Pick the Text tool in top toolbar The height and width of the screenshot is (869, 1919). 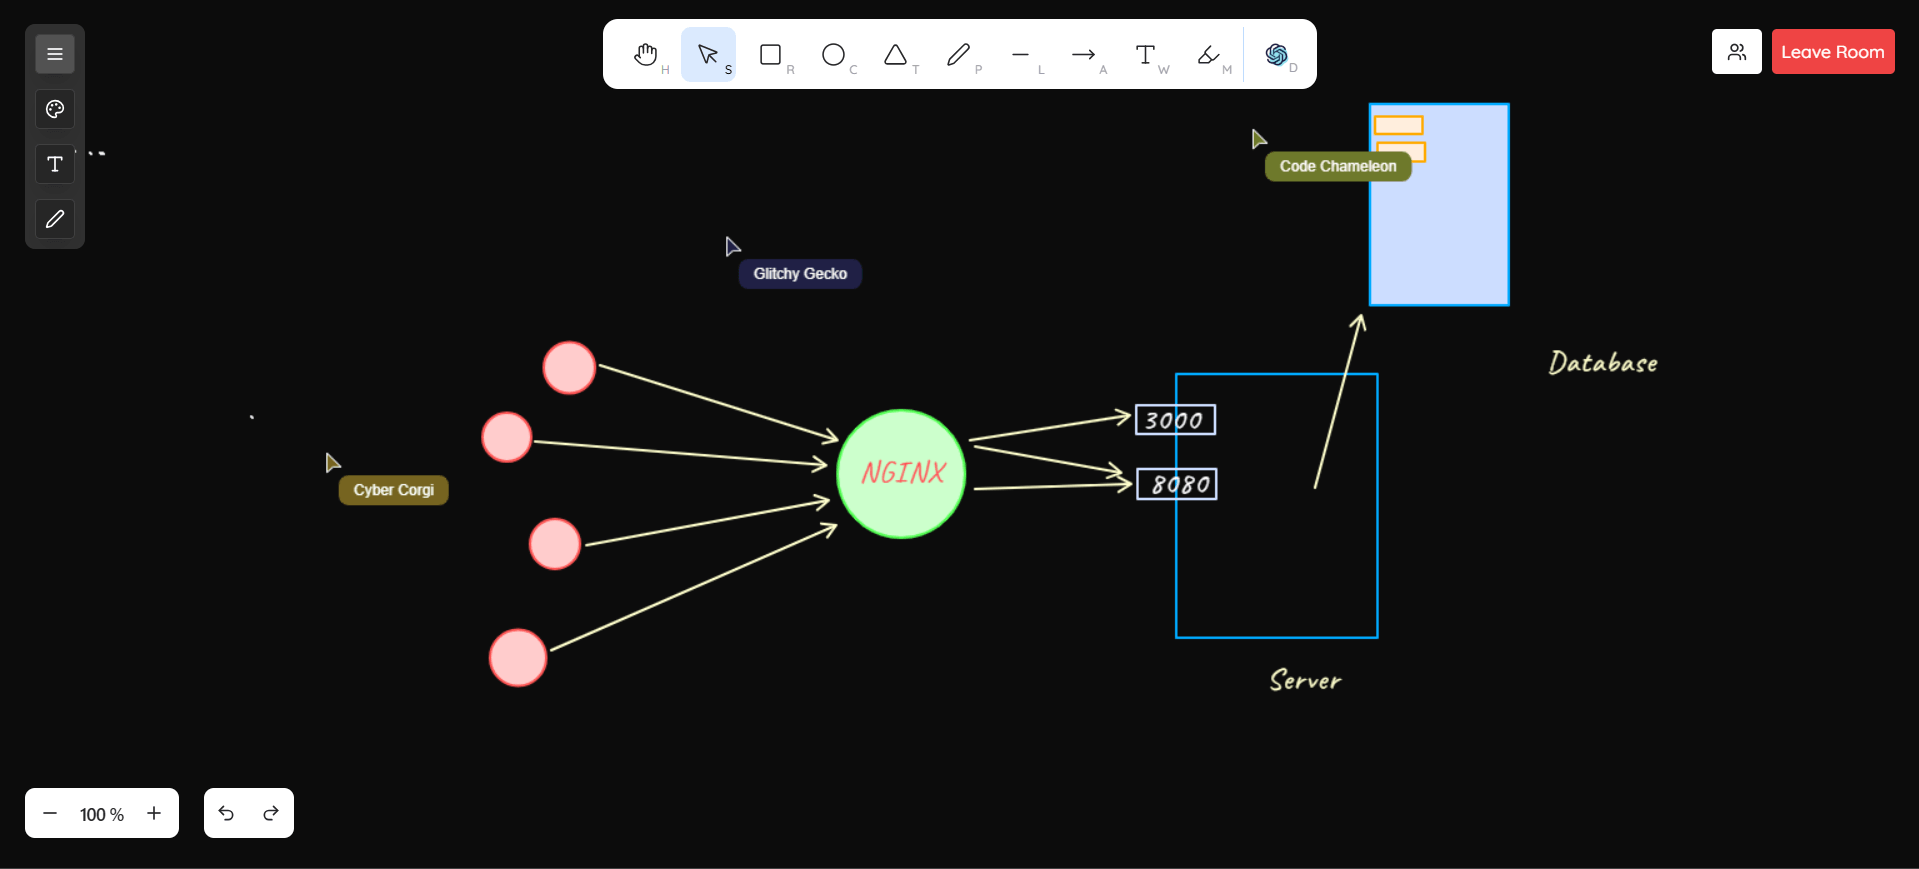pyautogui.click(x=1146, y=54)
